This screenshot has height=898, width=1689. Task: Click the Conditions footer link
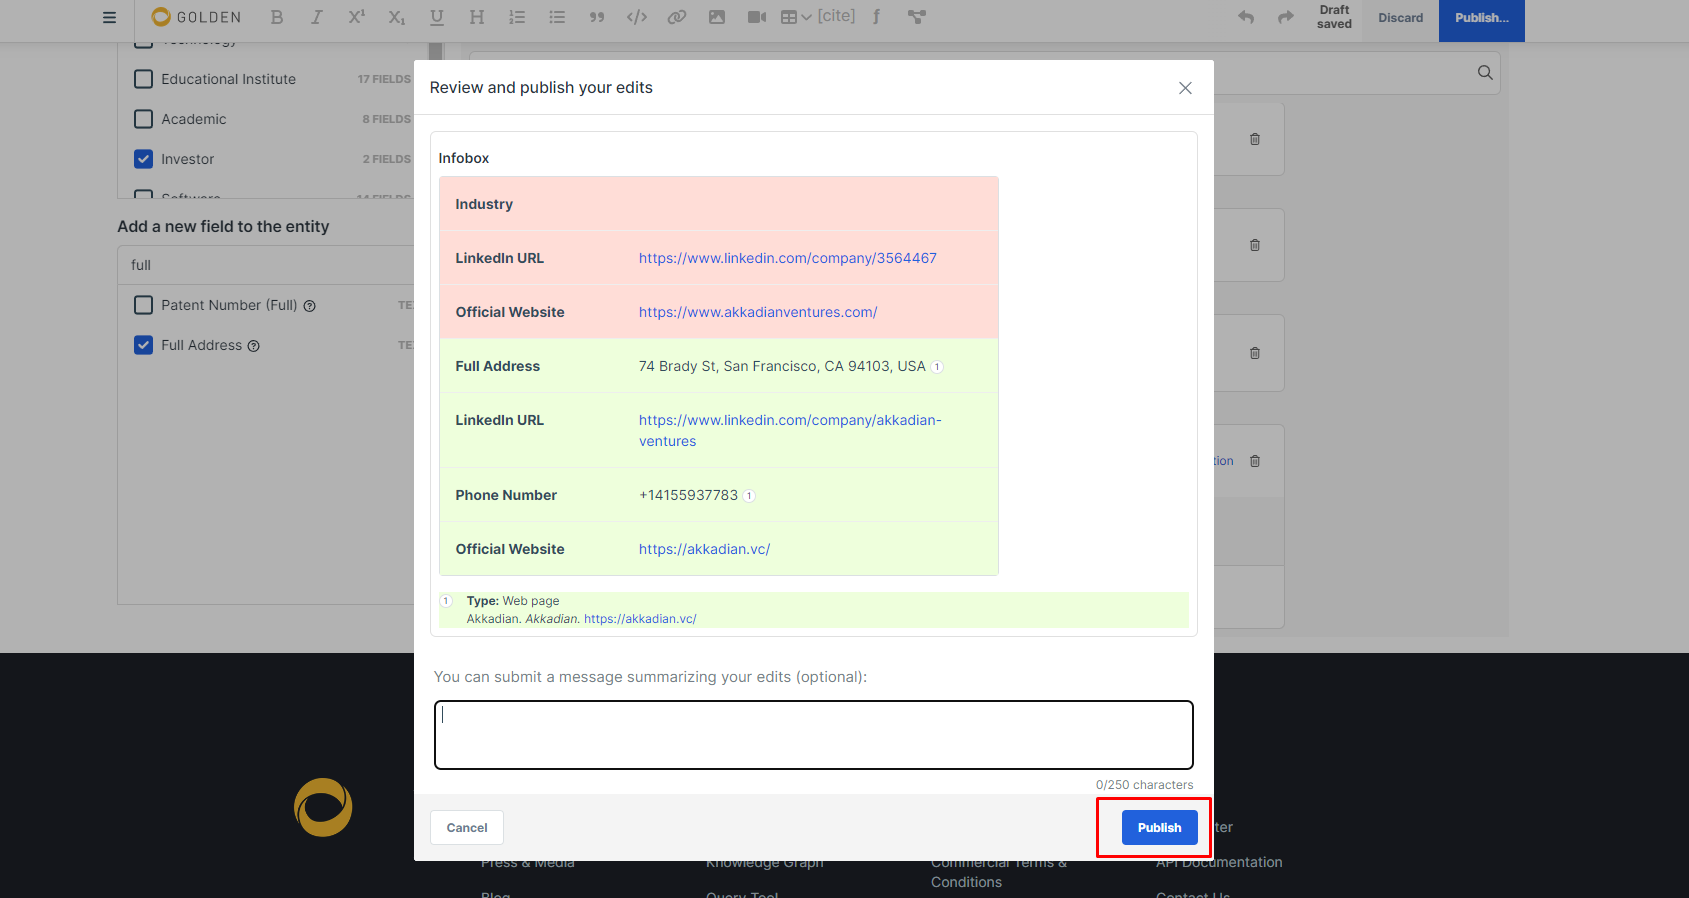pos(966,882)
